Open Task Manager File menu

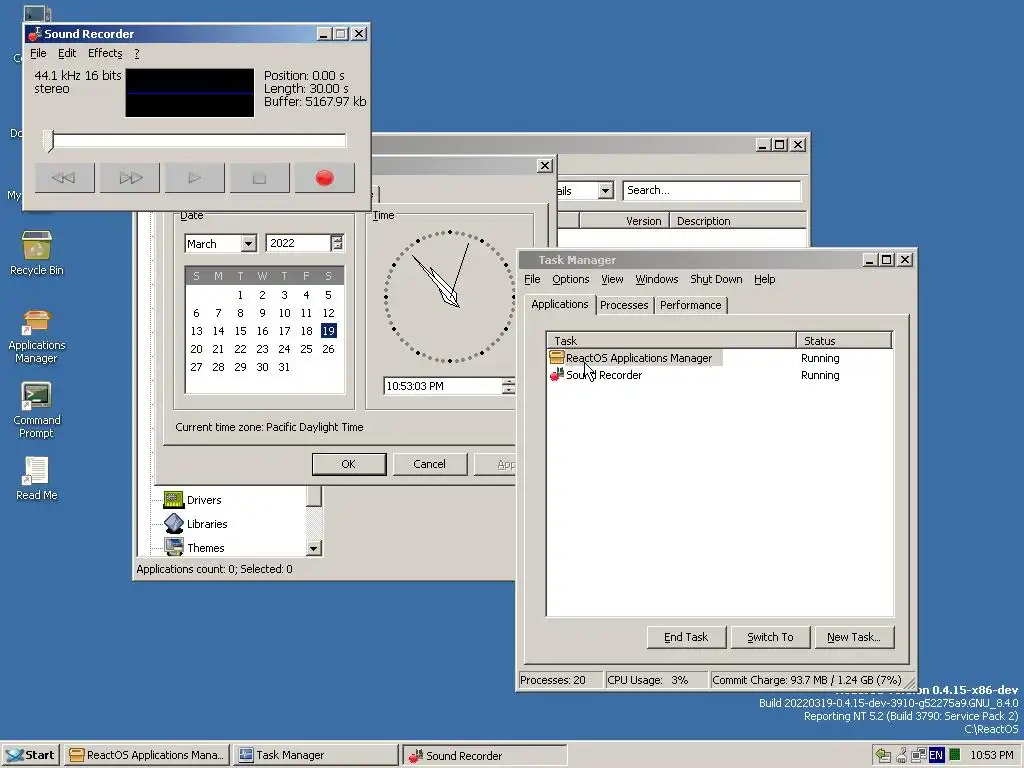532,280
